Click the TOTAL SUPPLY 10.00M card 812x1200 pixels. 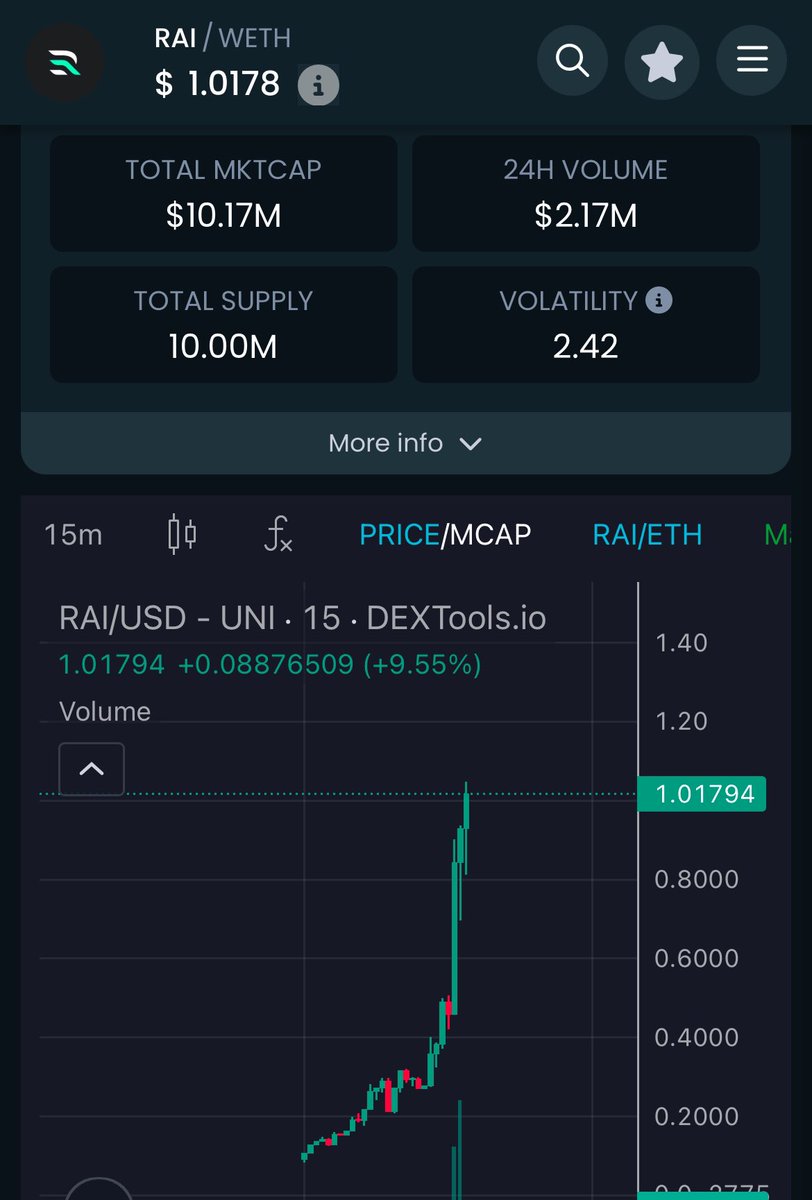click(224, 324)
